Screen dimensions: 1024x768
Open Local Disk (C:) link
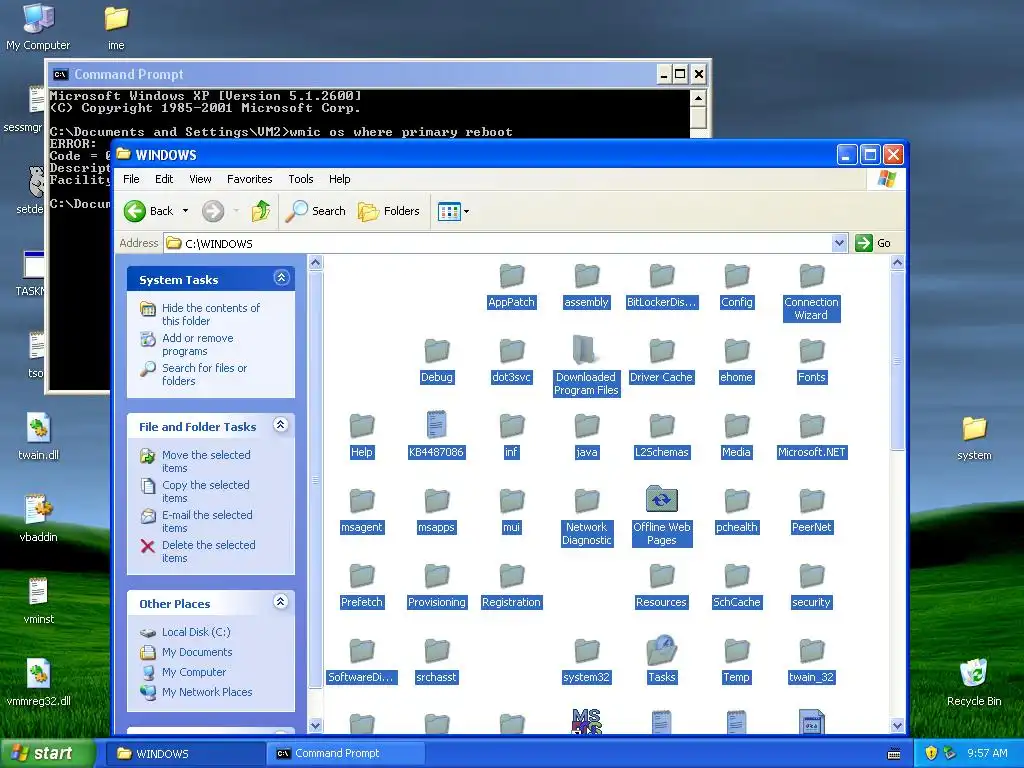tap(196, 632)
